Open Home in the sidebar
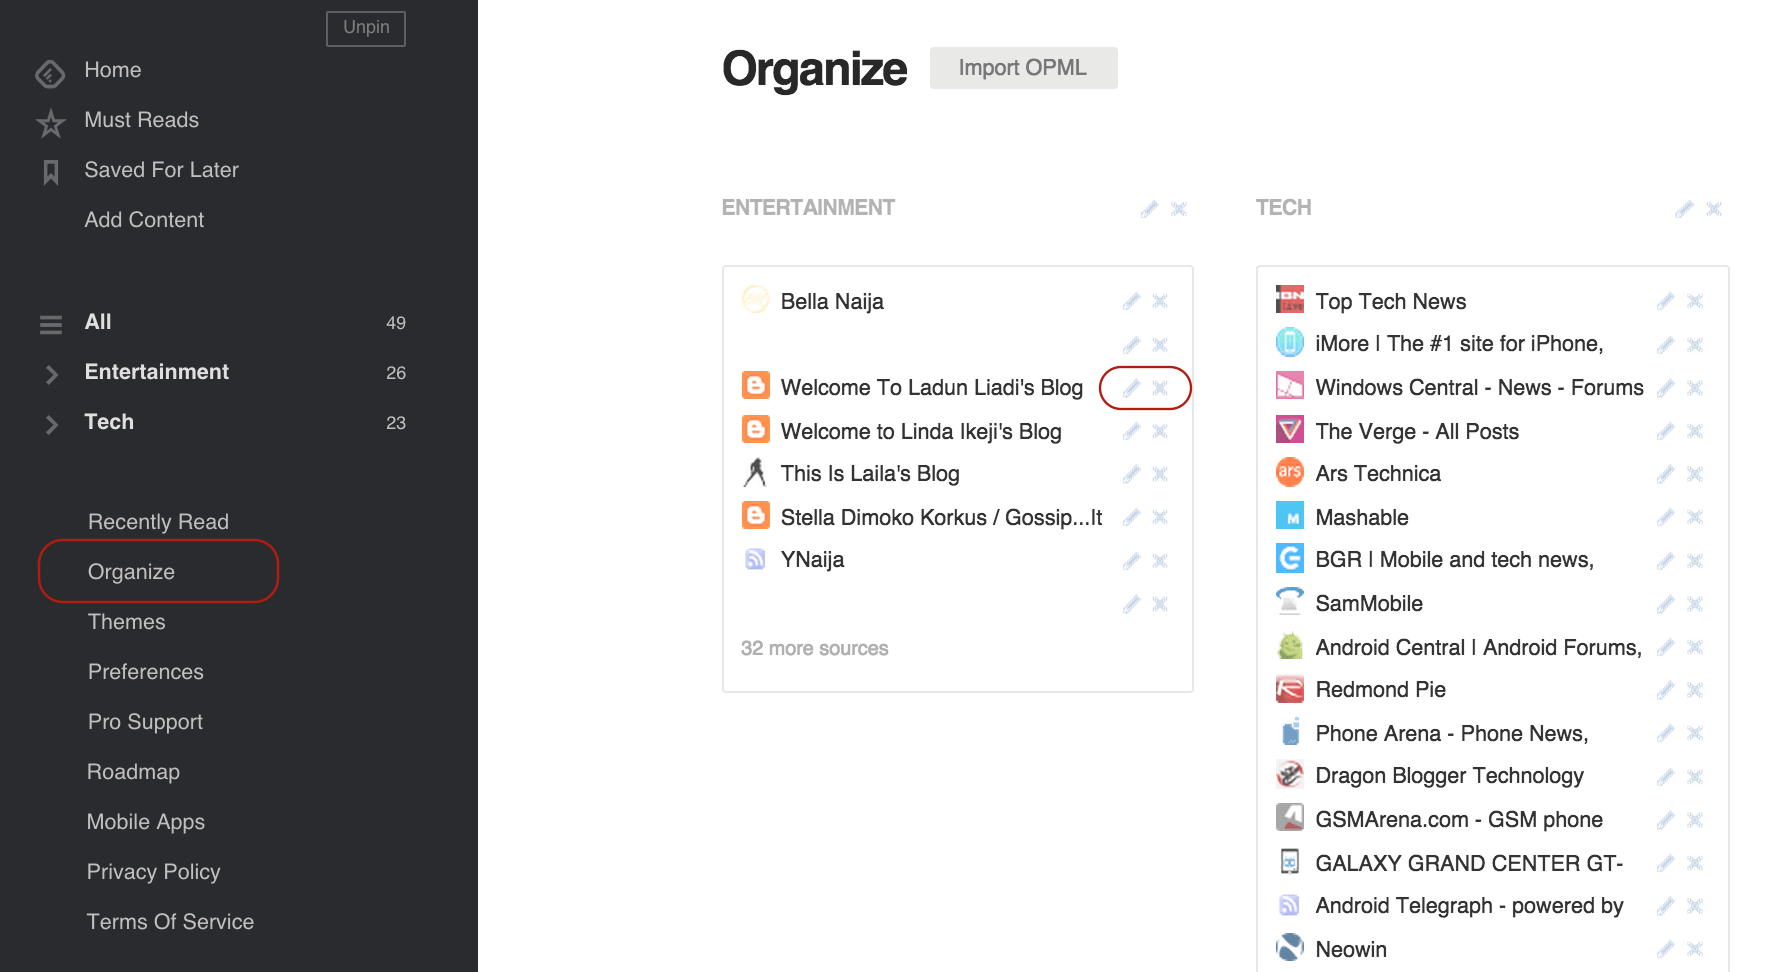This screenshot has width=1766, height=972. 113,70
